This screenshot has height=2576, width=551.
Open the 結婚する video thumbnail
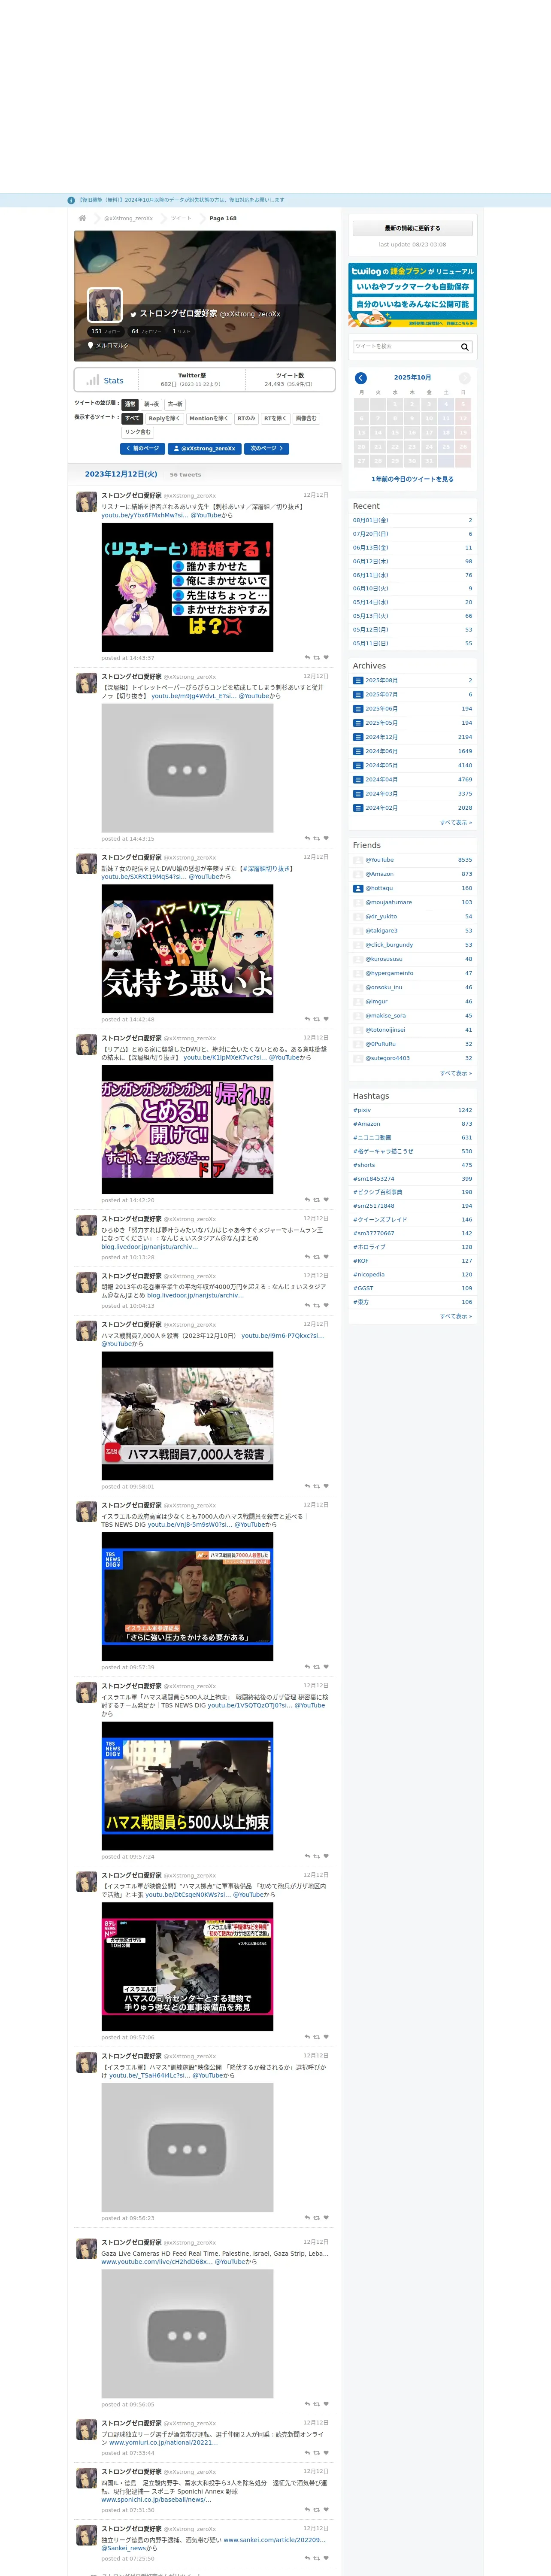187,587
